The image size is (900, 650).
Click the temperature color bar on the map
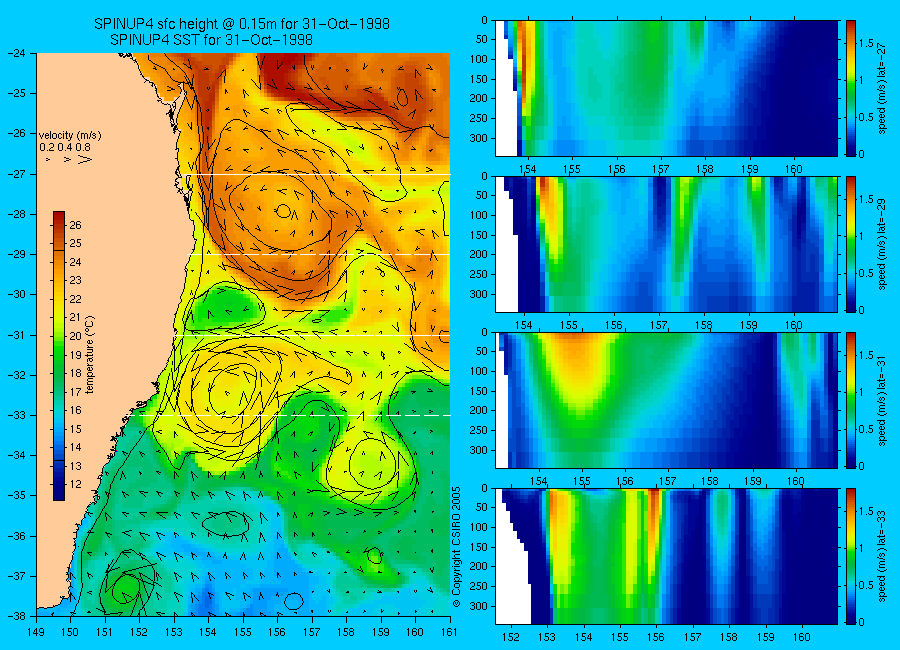[x=59, y=356]
